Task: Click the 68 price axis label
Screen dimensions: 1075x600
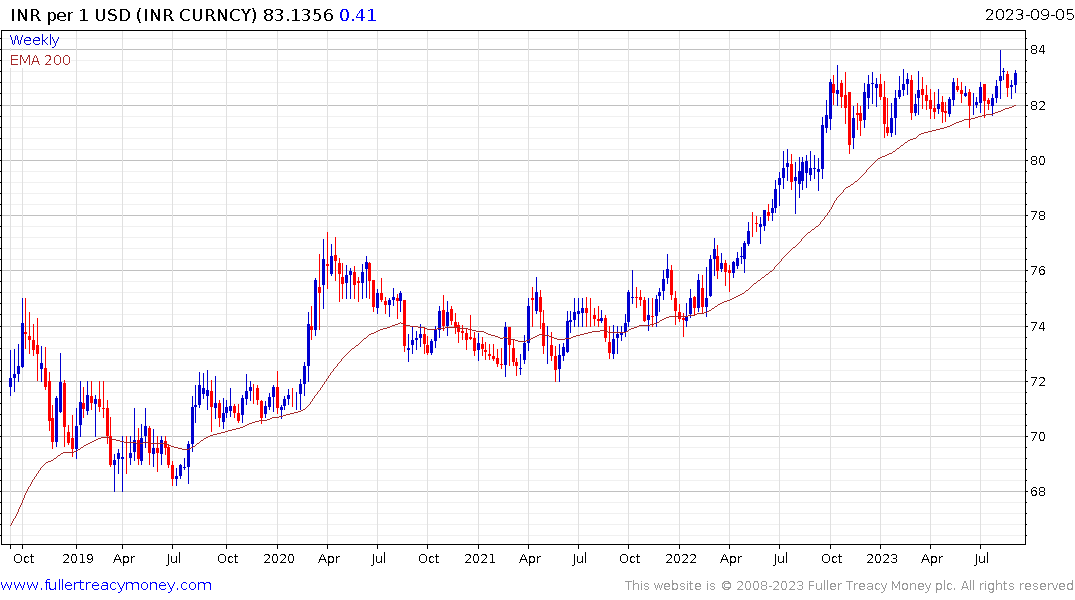Action: point(1037,492)
